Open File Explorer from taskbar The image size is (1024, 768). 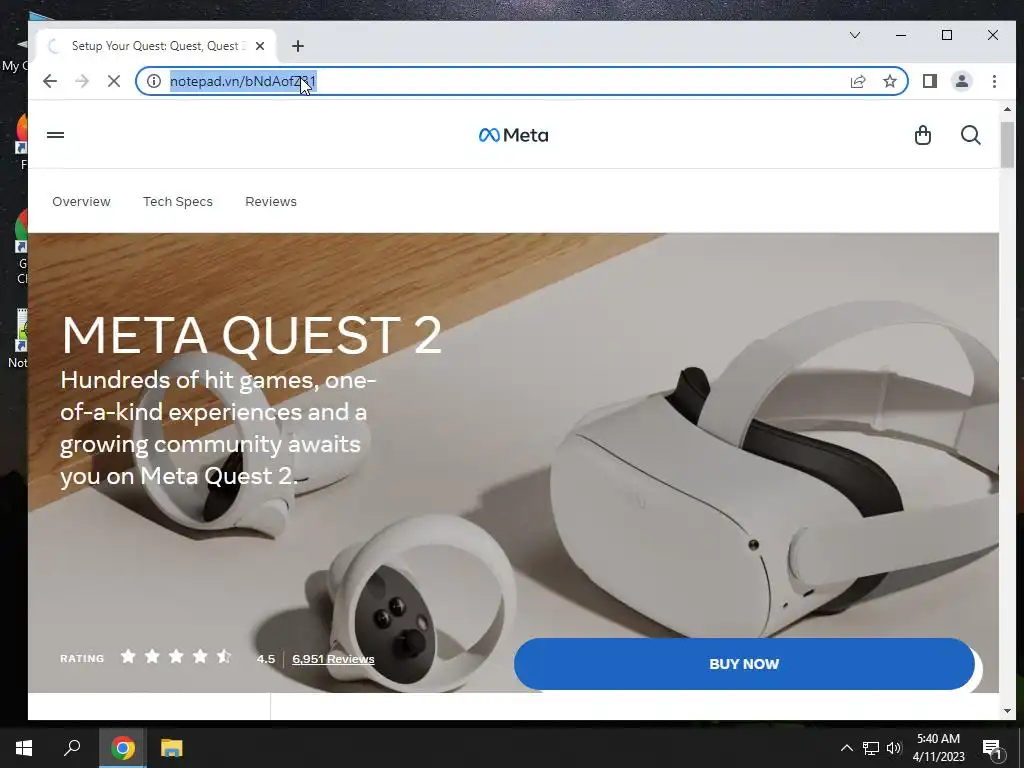pos(172,748)
